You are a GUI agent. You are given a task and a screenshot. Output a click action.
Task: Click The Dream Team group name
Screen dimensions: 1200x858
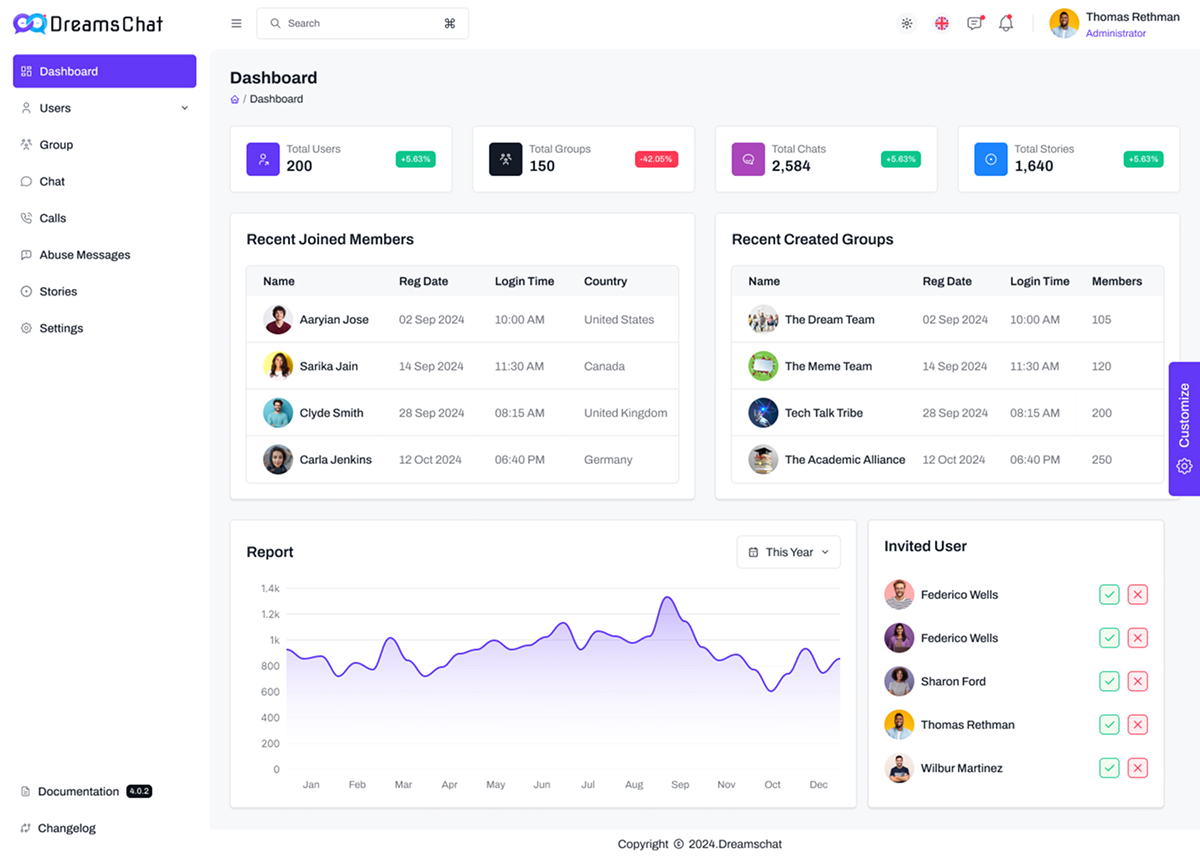[x=830, y=320]
